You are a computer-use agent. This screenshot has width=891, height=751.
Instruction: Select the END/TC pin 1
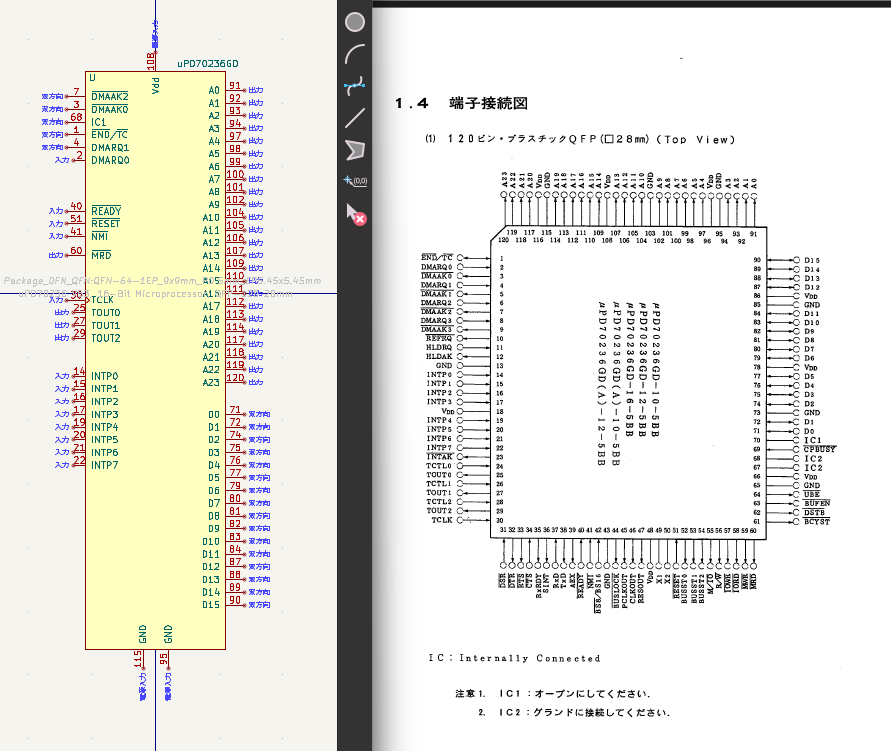76,134
